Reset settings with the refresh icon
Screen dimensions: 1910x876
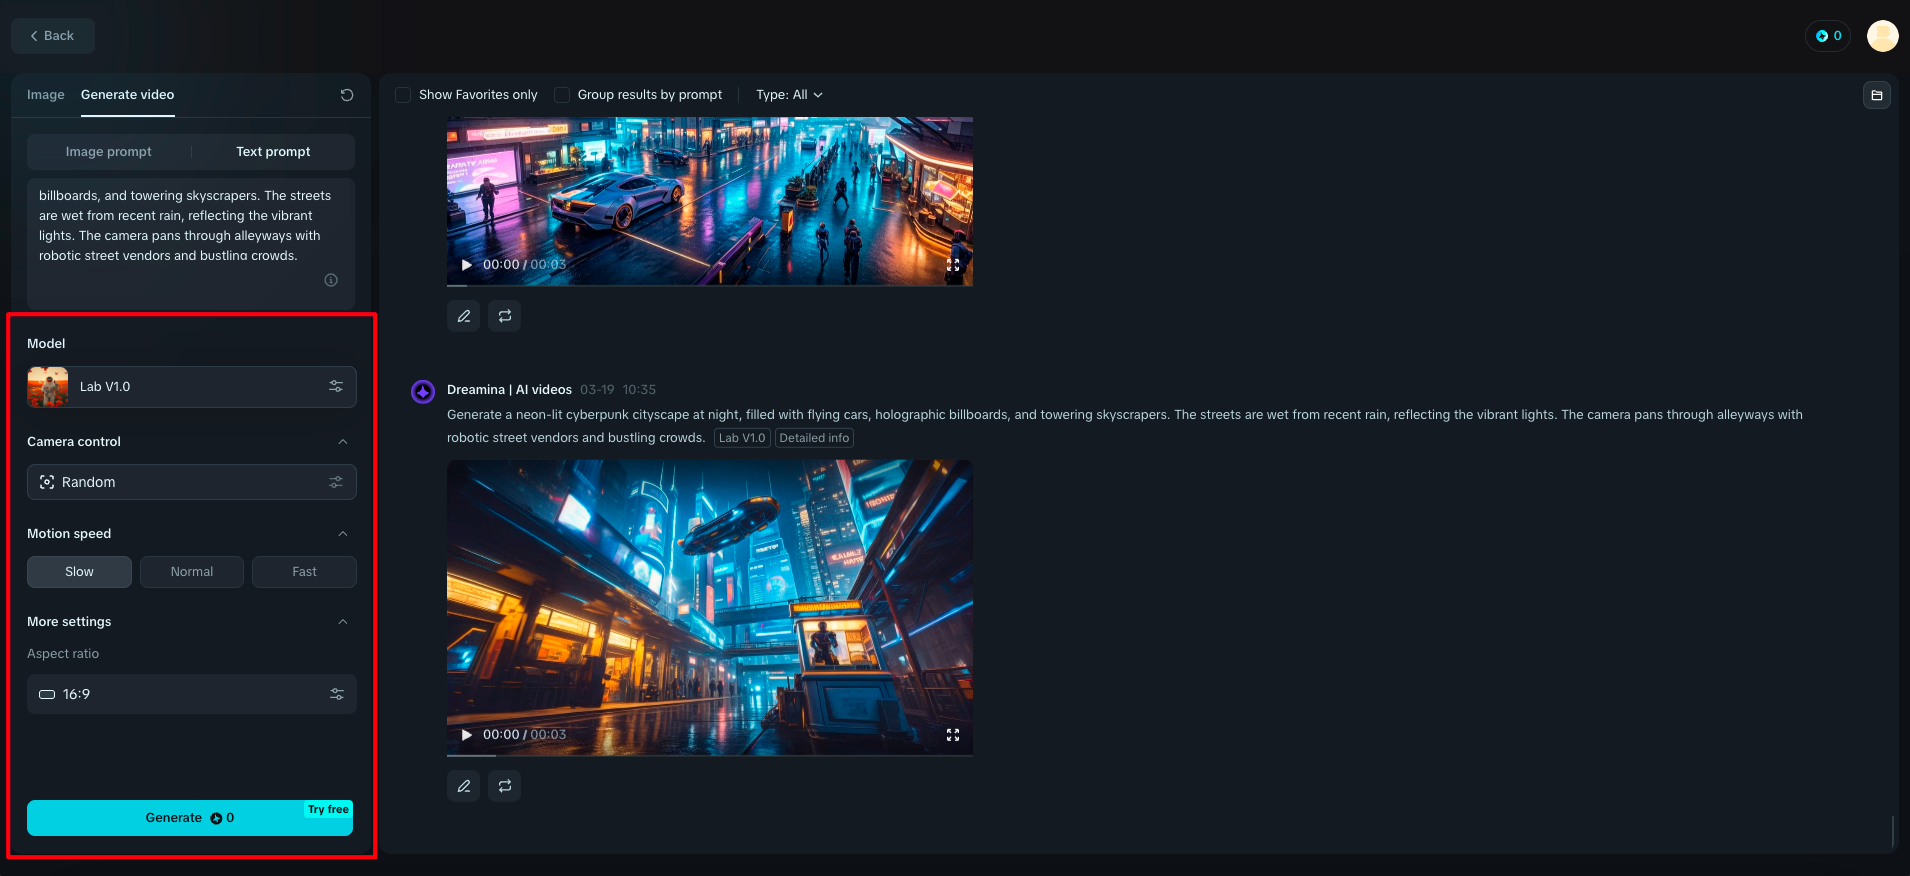[x=347, y=95]
